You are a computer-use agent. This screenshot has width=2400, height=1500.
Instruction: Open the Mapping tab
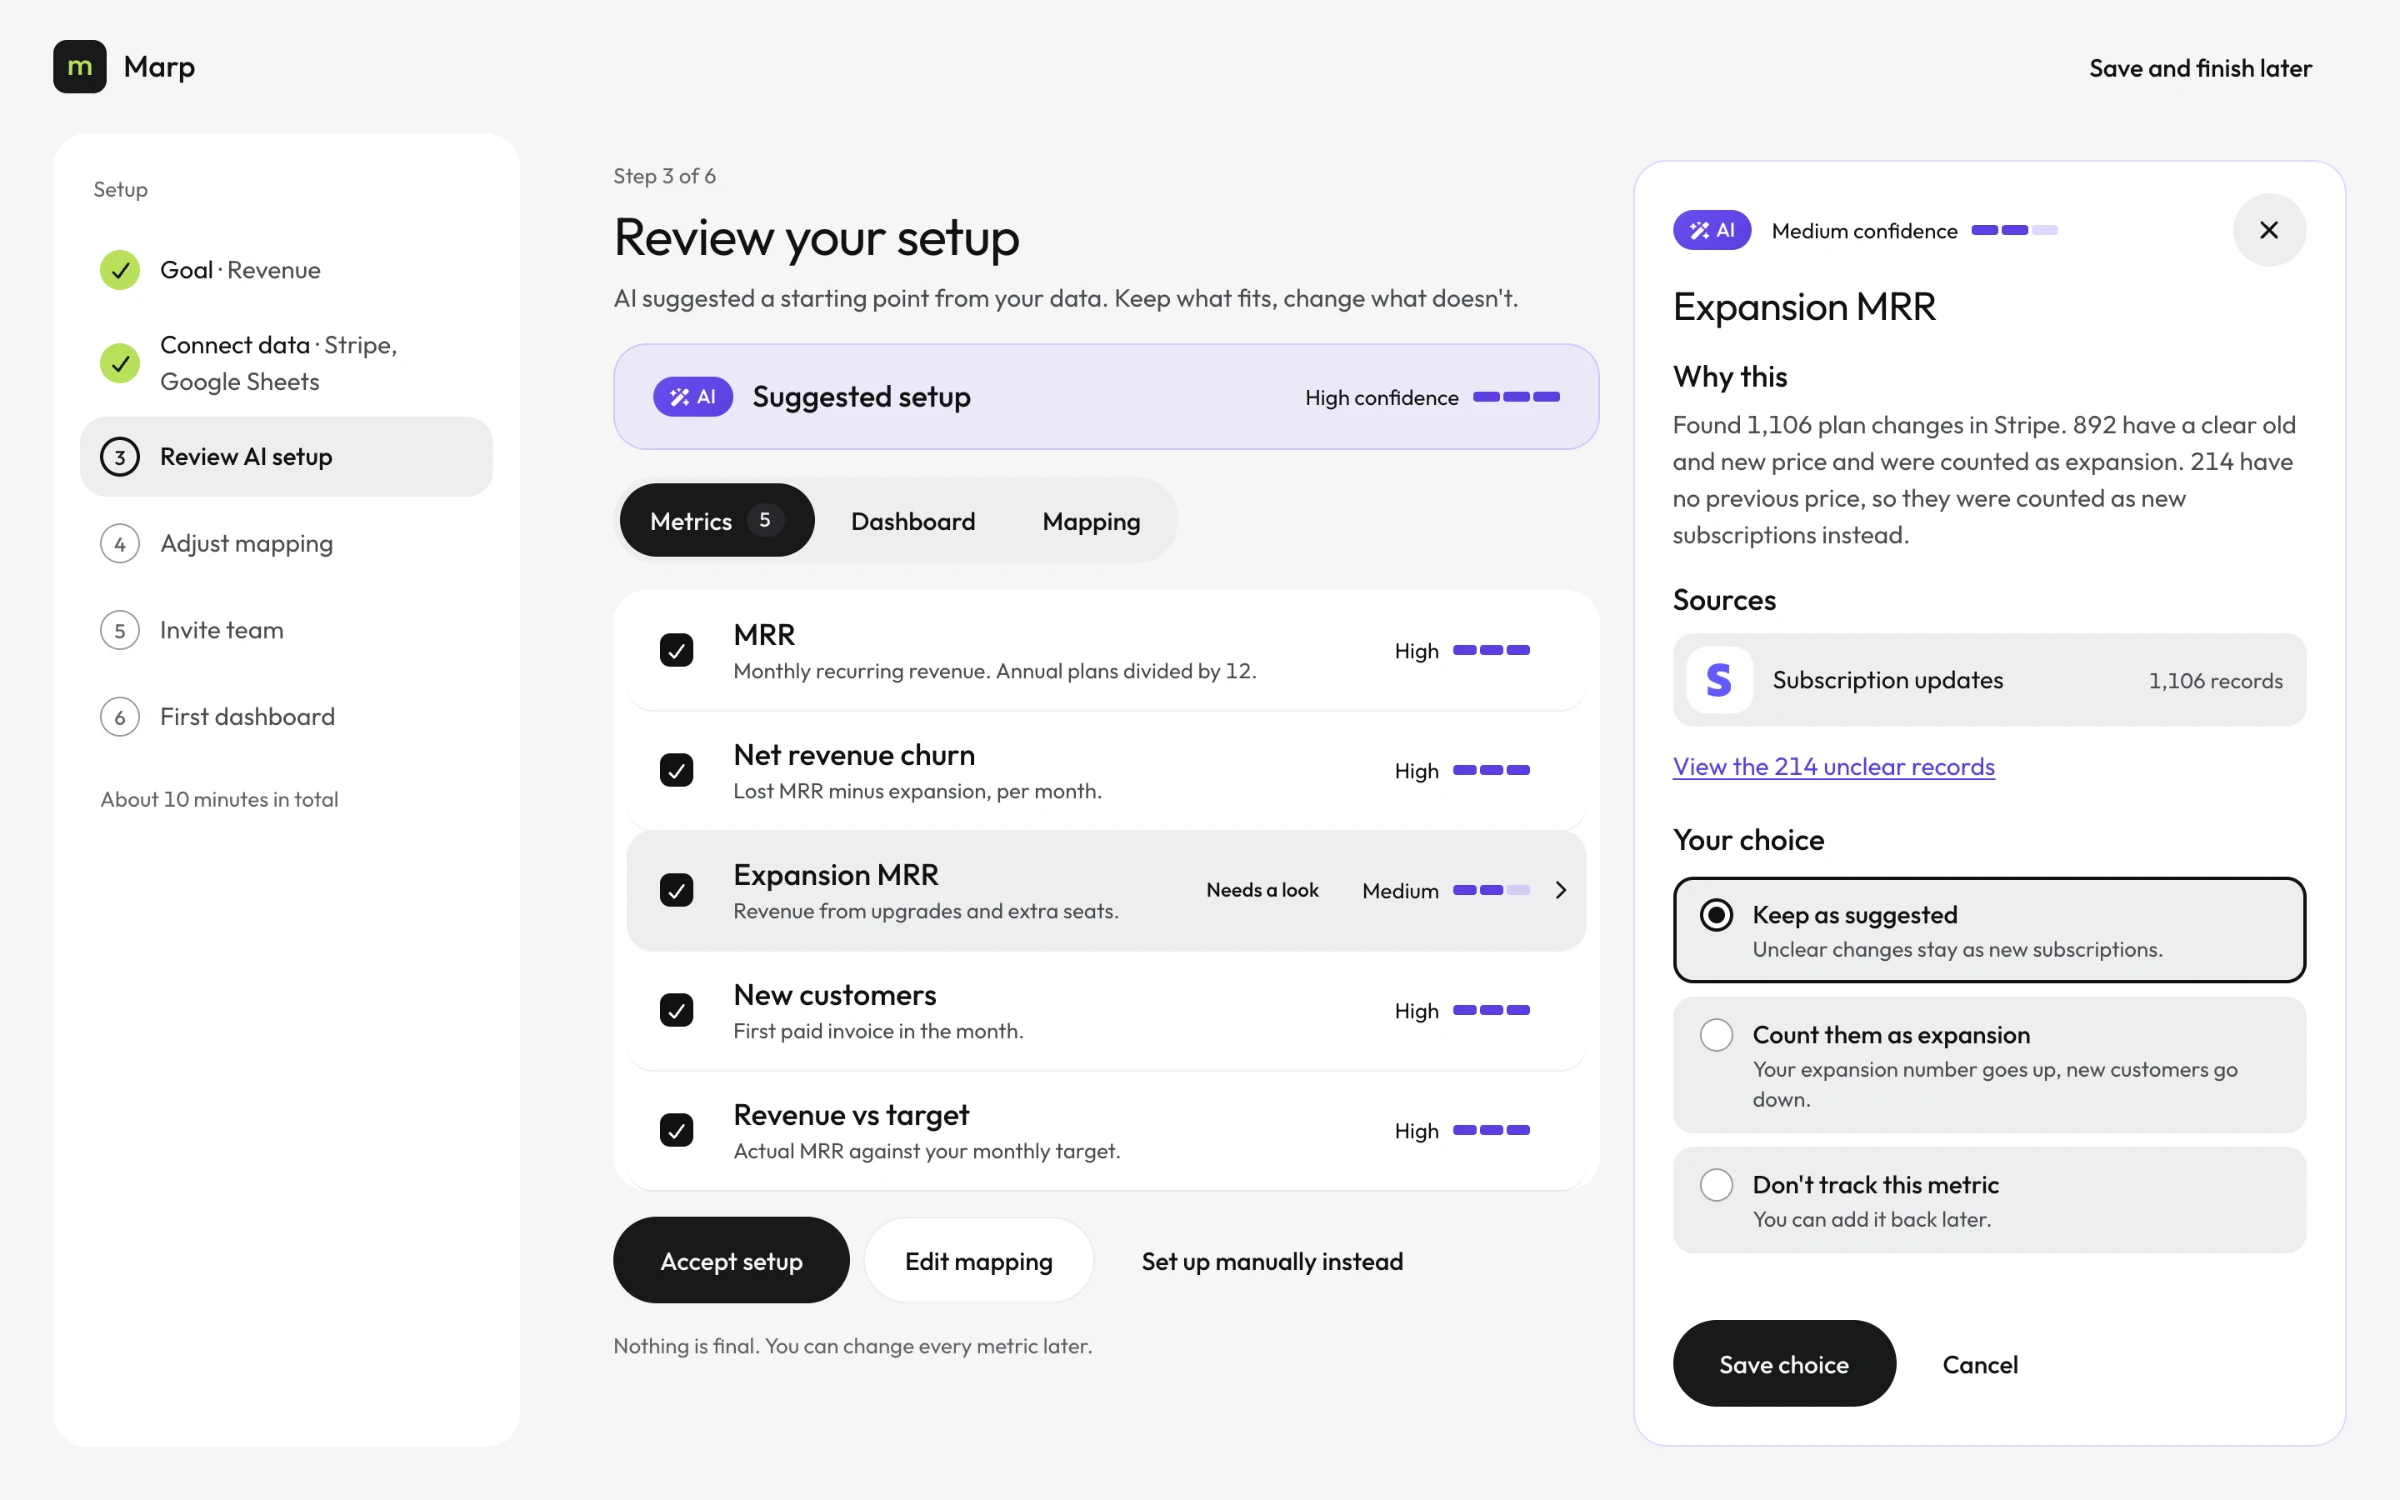1091,521
